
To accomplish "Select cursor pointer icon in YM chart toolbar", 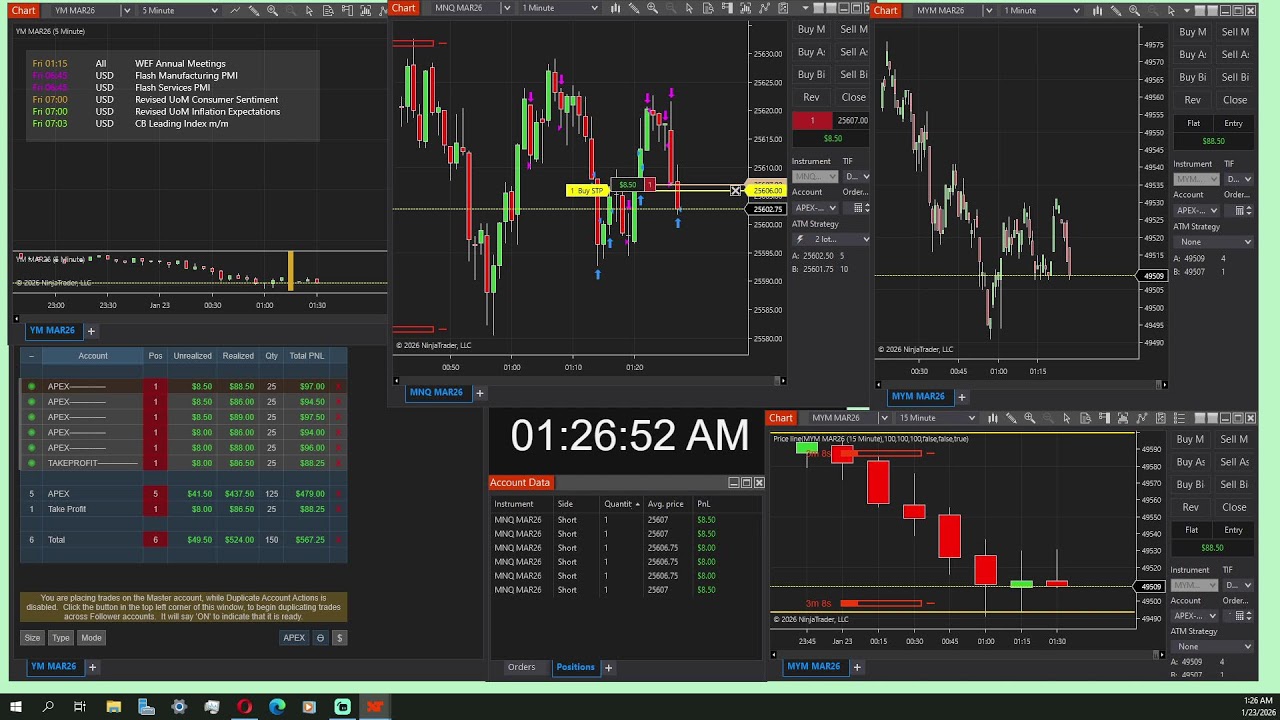I will tap(309, 10).
